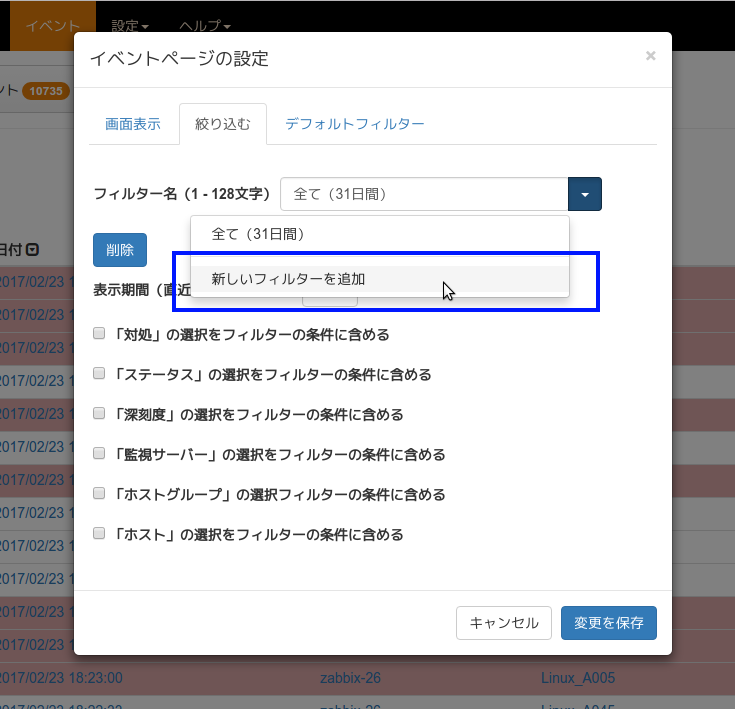This screenshot has height=709, width=735.
Task: Select 新しいフィルターを追加 menu option
Action: pyautogui.click(x=288, y=279)
